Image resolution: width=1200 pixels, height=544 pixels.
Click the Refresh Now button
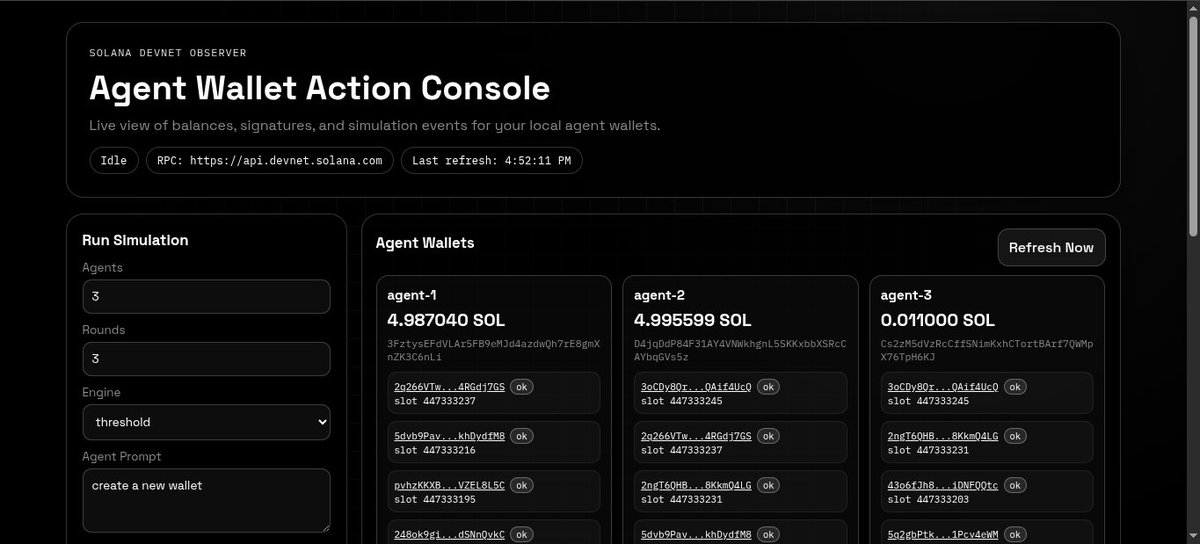pyautogui.click(x=1052, y=247)
